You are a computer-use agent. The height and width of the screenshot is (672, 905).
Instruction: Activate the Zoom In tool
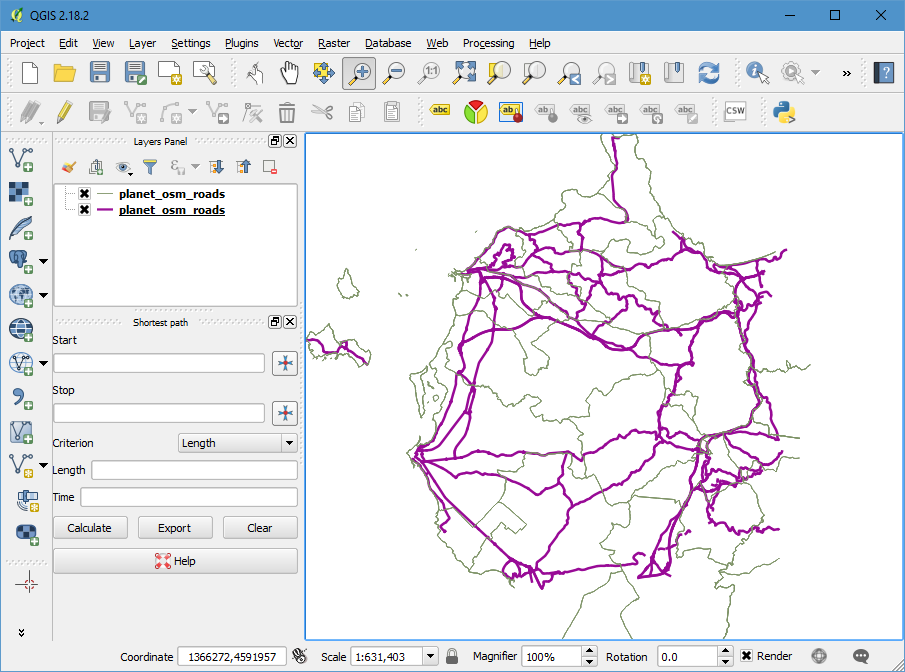tap(359, 73)
